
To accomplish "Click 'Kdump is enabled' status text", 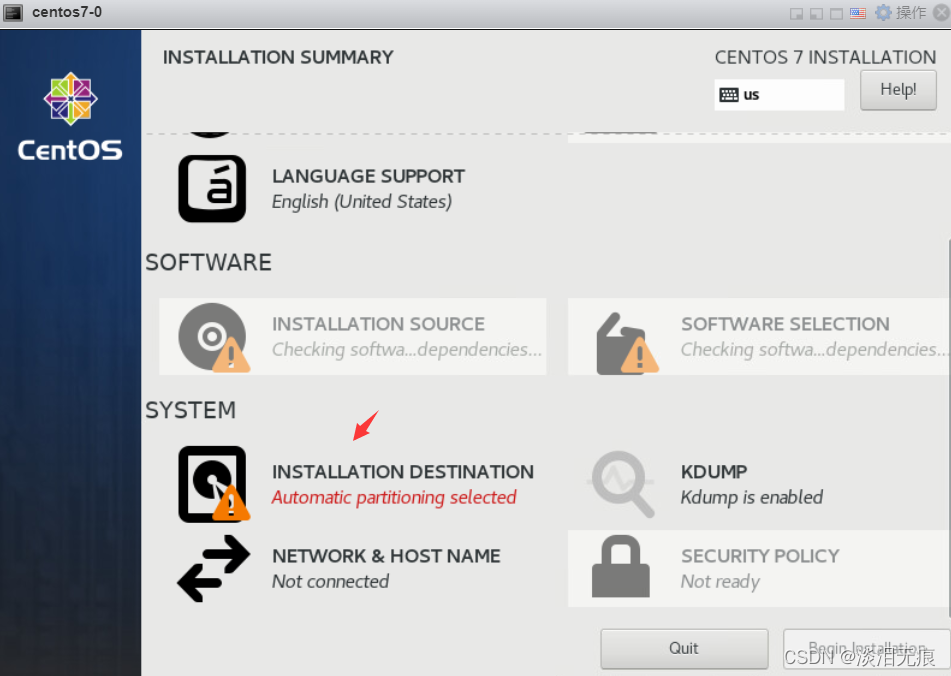I will point(751,498).
